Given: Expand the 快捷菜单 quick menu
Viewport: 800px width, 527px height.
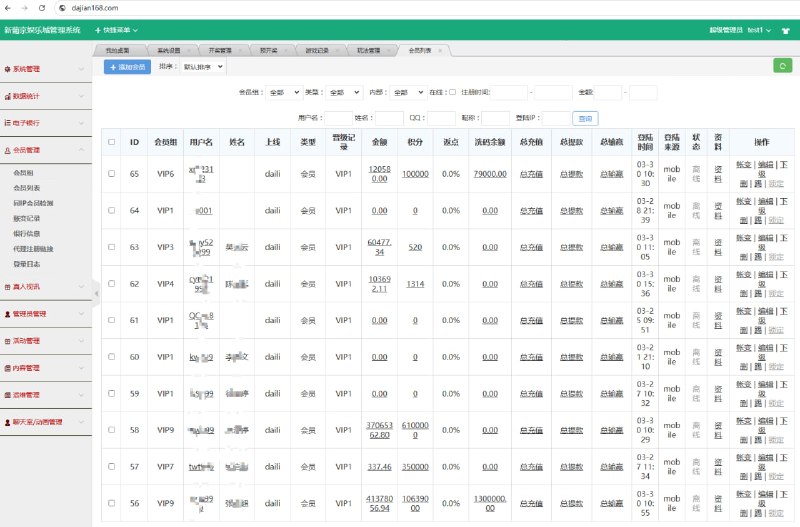Looking at the screenshot, I should point(116,31).
